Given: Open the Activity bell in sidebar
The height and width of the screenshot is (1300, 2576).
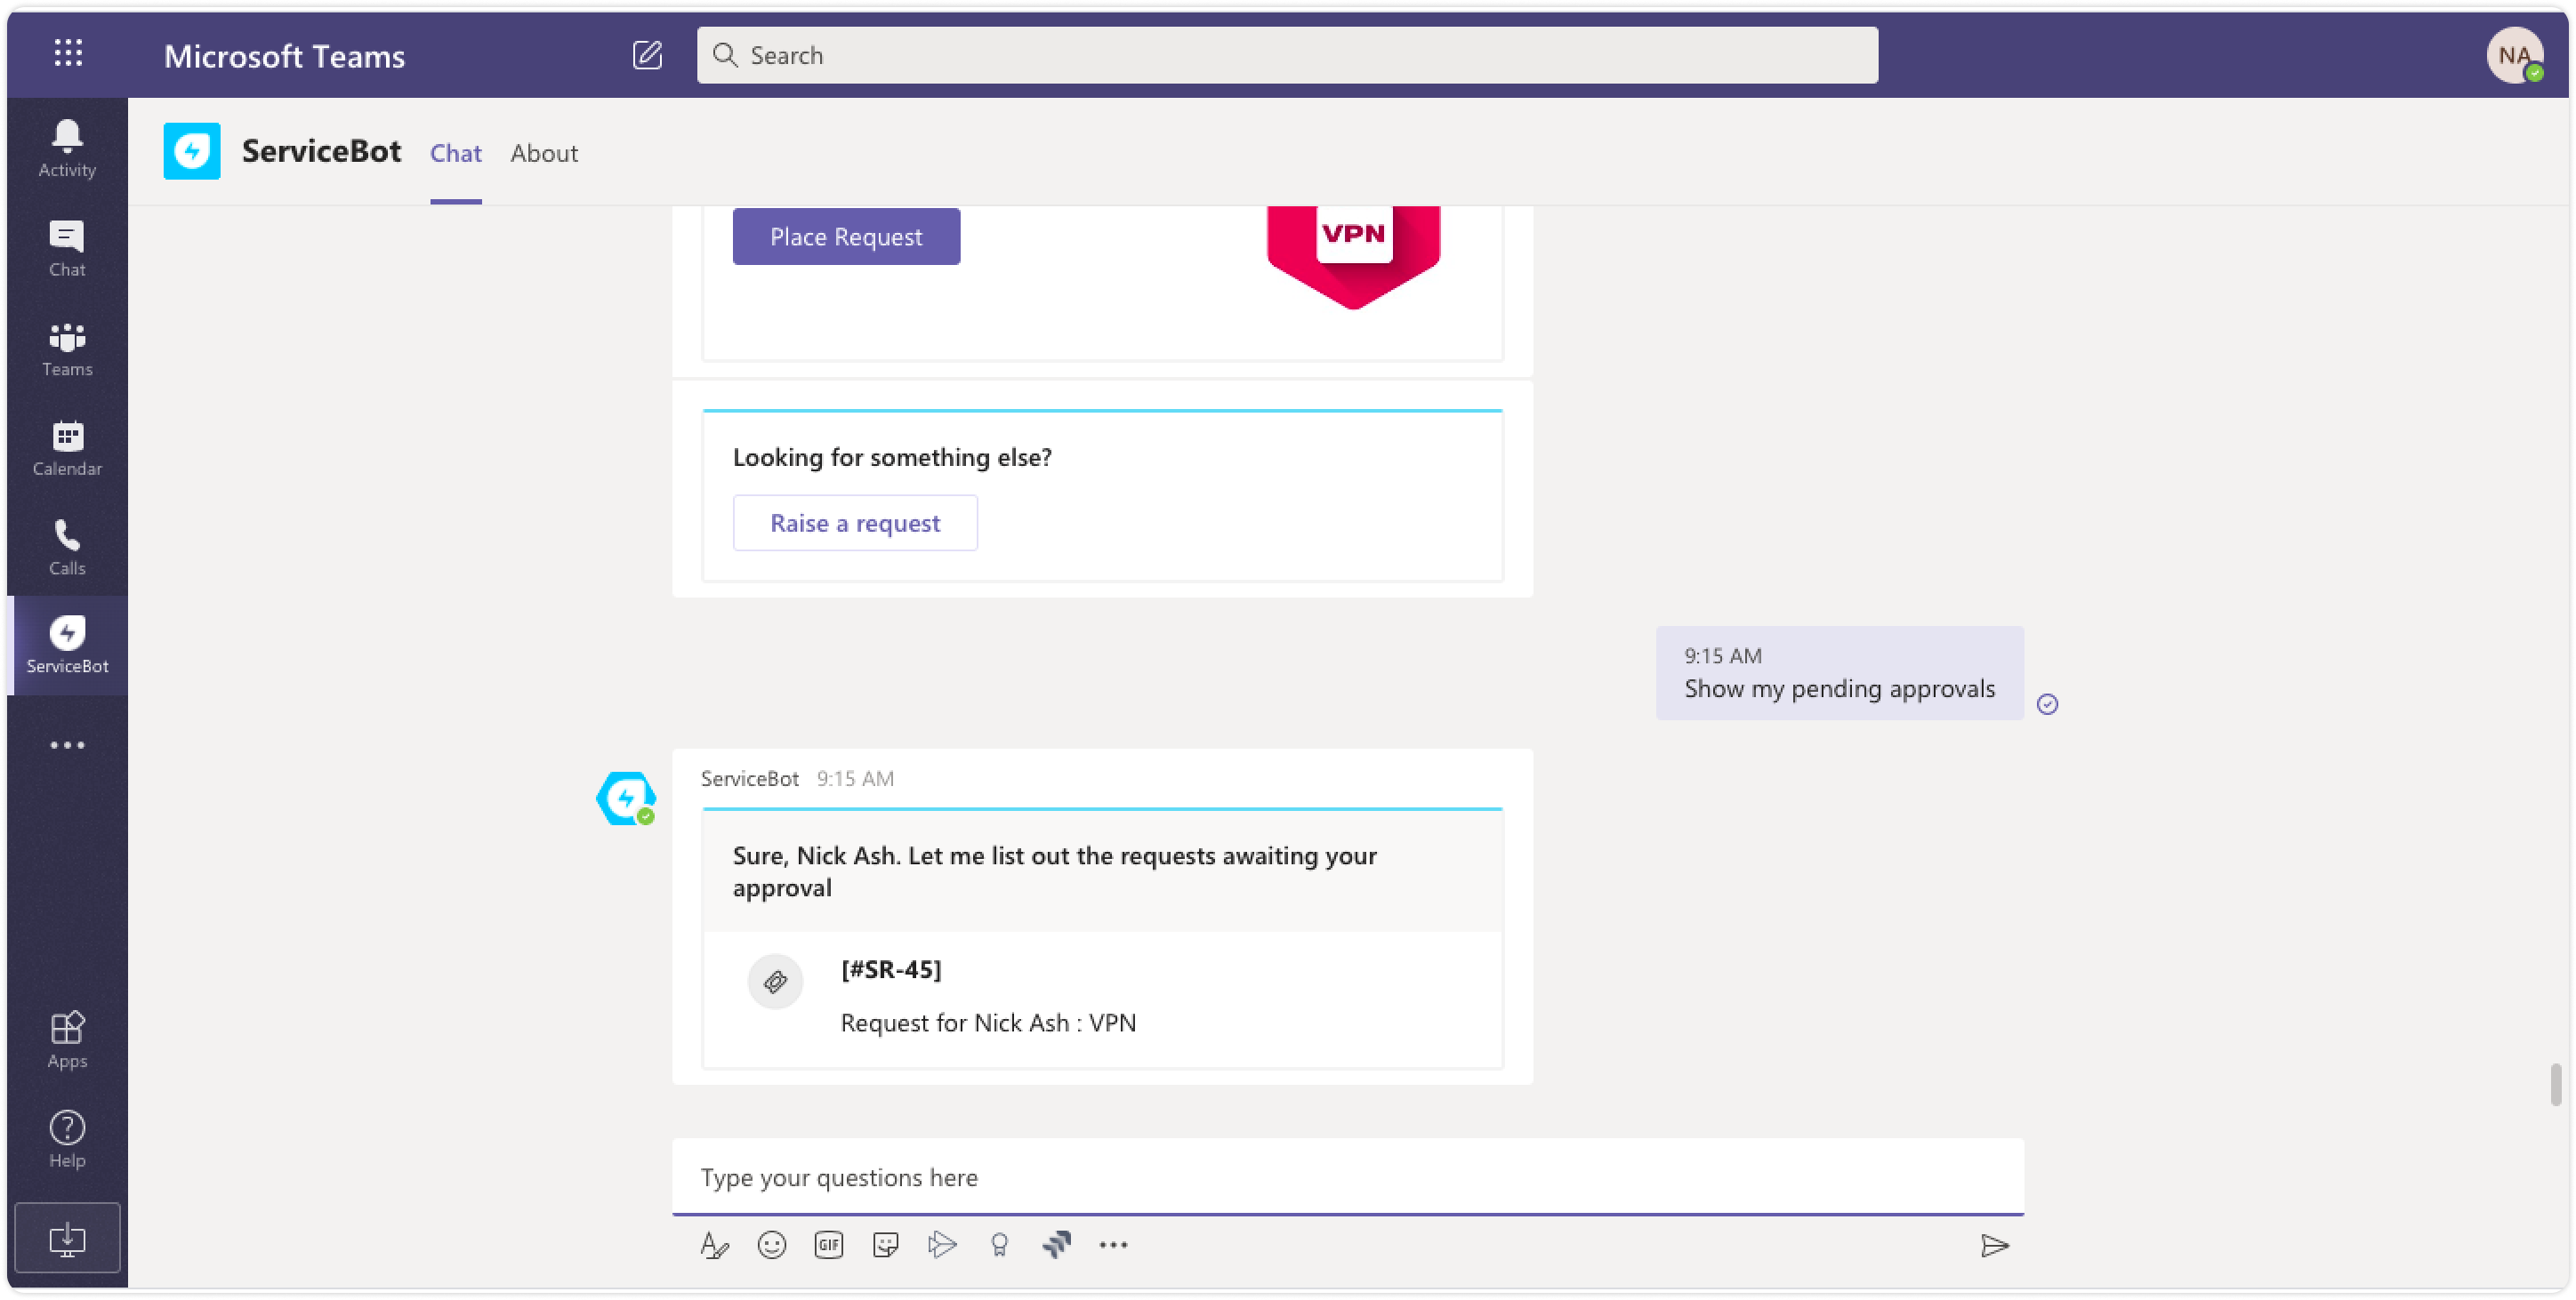Looking at the screenshot, I should pos(67,148).
